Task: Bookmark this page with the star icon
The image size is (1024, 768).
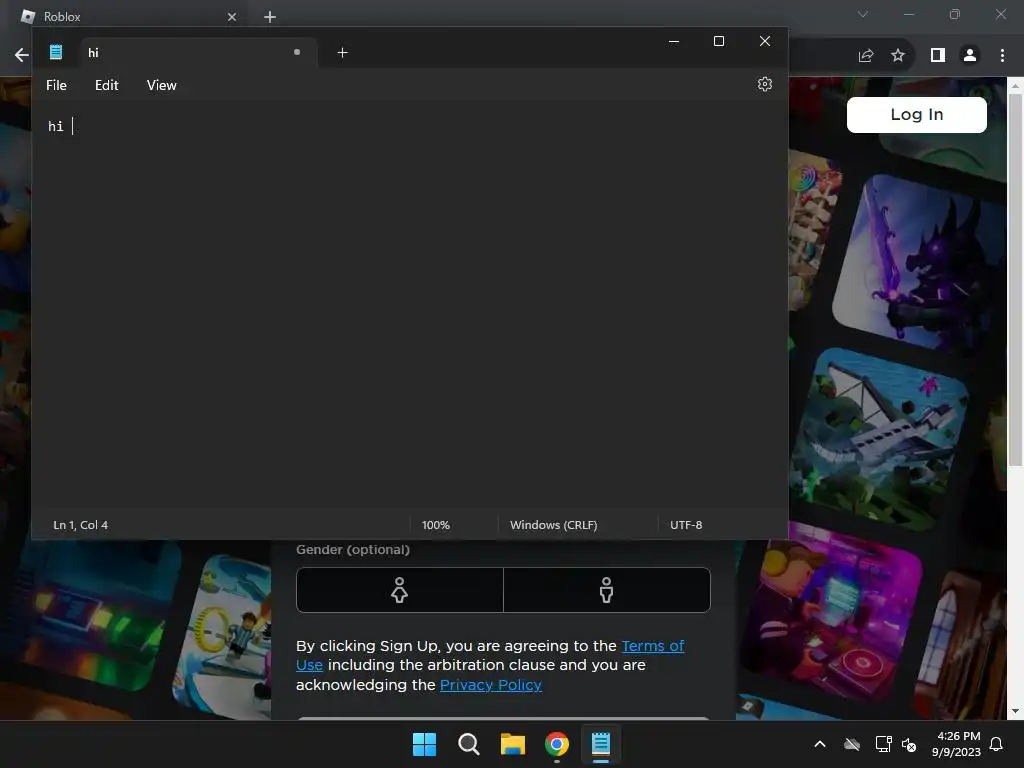Action: (898, 56)
